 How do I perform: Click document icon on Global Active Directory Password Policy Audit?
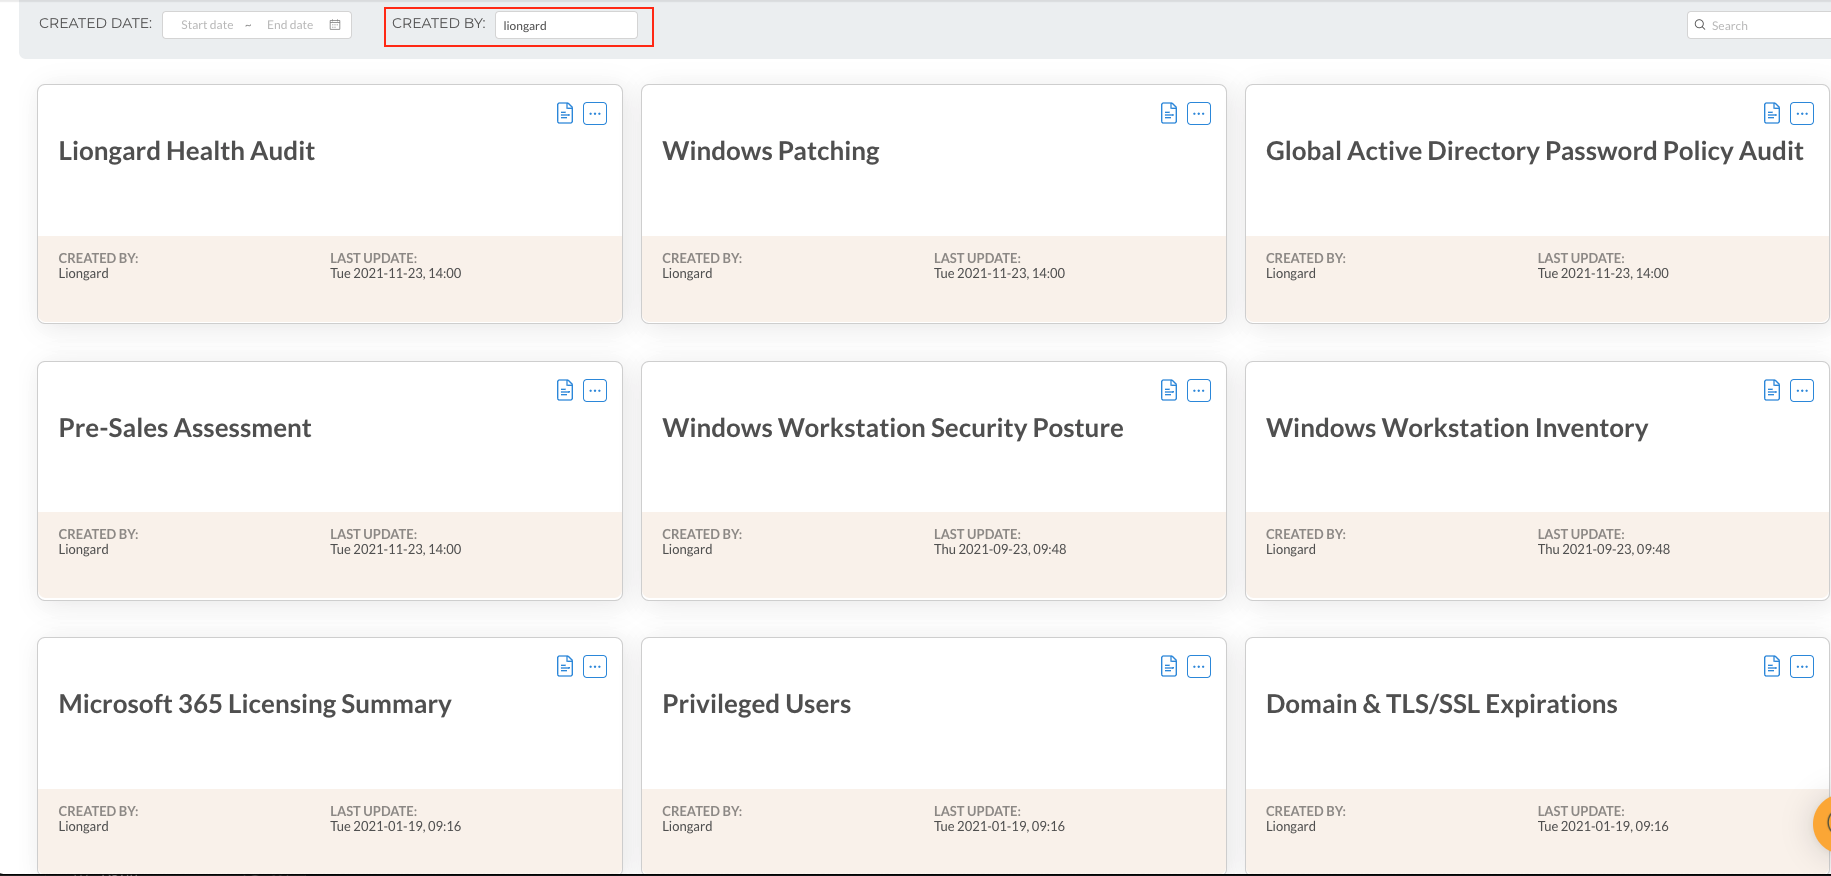(x=1772, y=113)
